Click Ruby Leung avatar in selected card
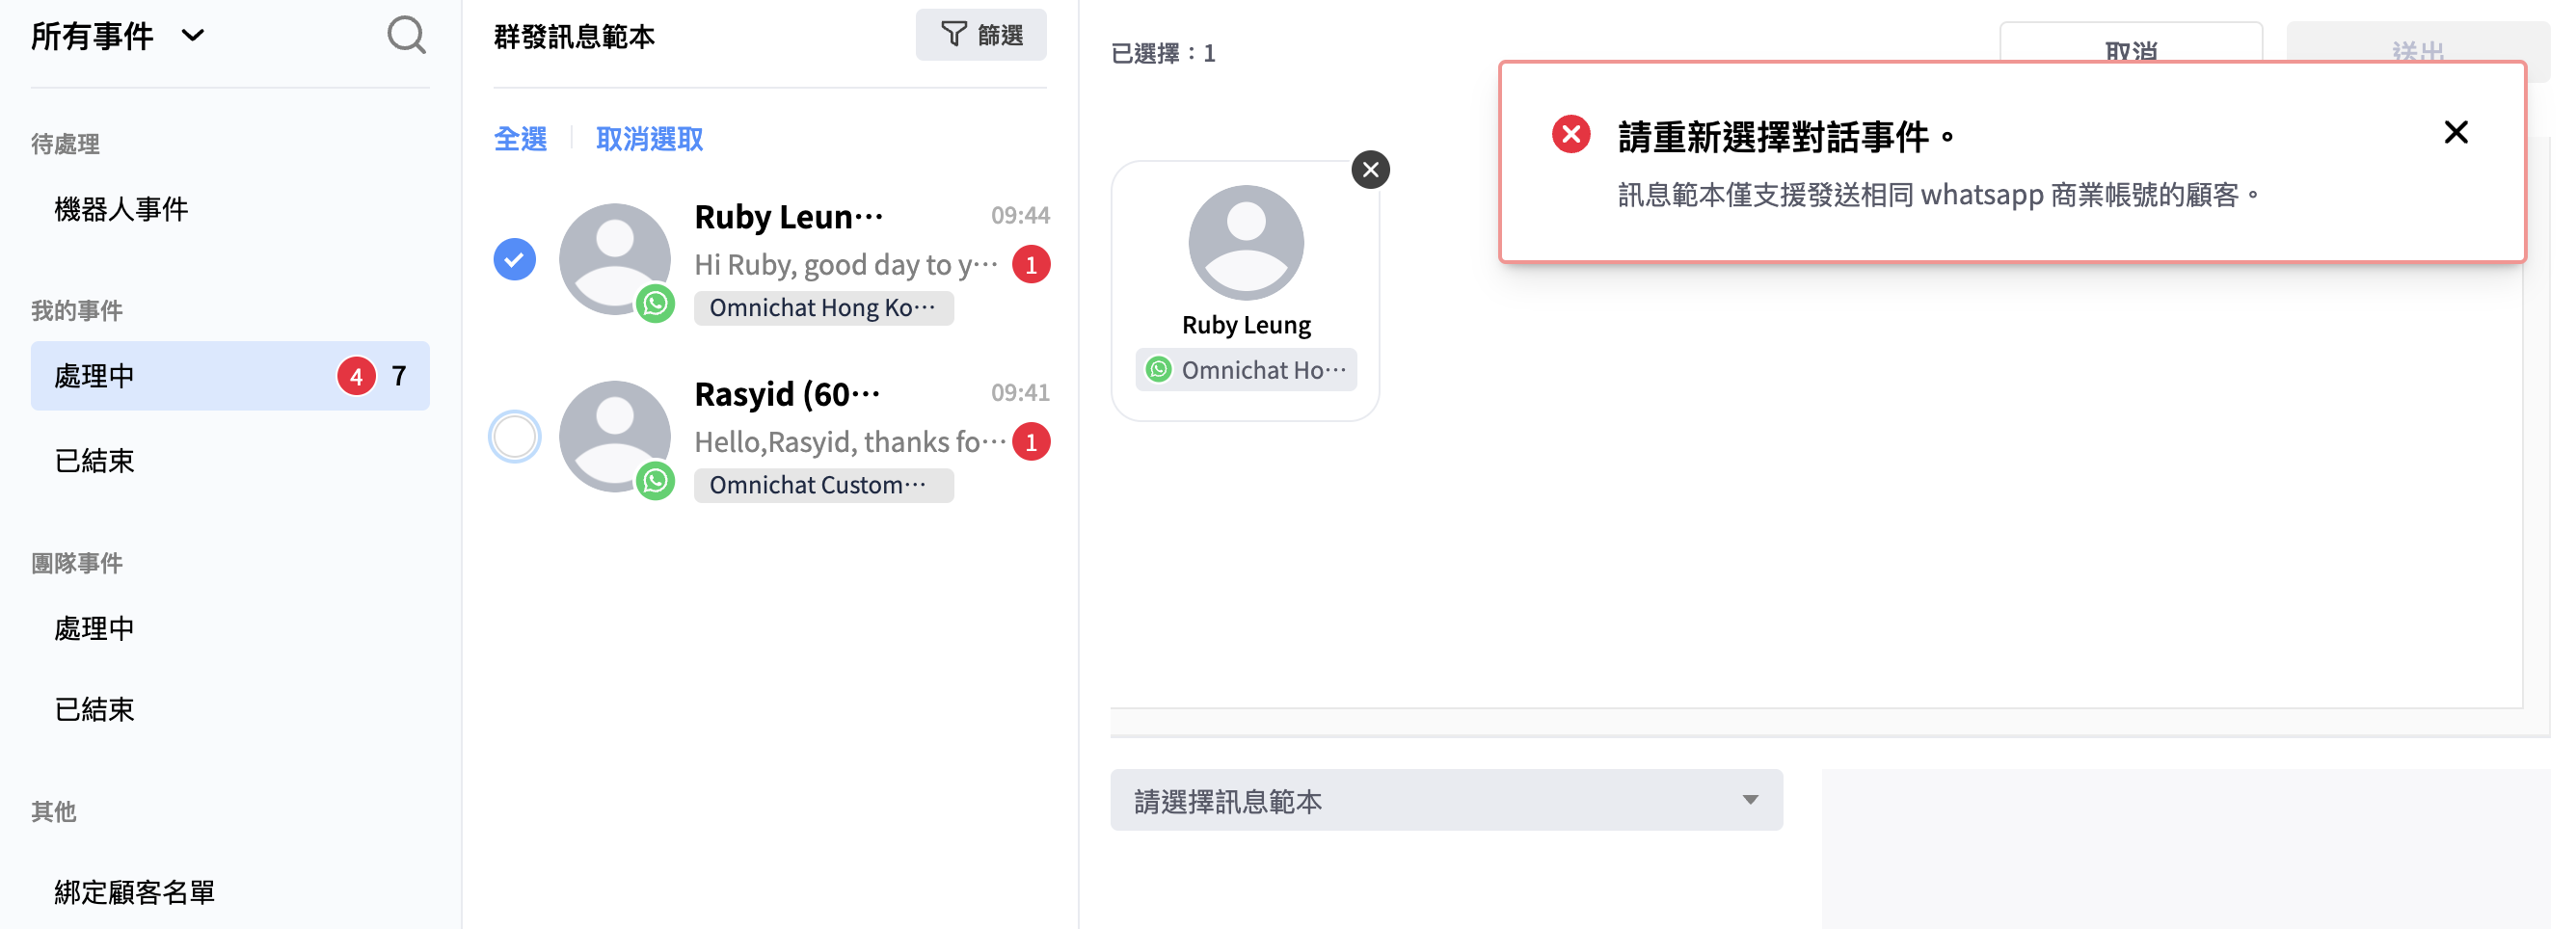 pyautogui.click(x=1245, y=243)
